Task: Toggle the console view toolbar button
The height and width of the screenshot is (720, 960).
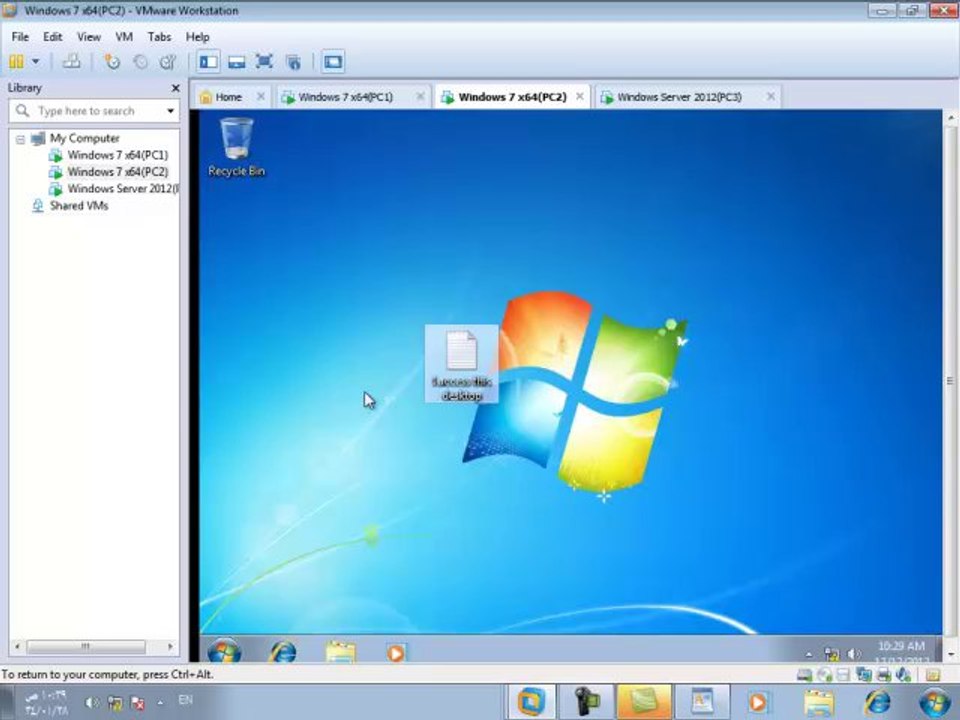Action: click(x=333, y=61)
